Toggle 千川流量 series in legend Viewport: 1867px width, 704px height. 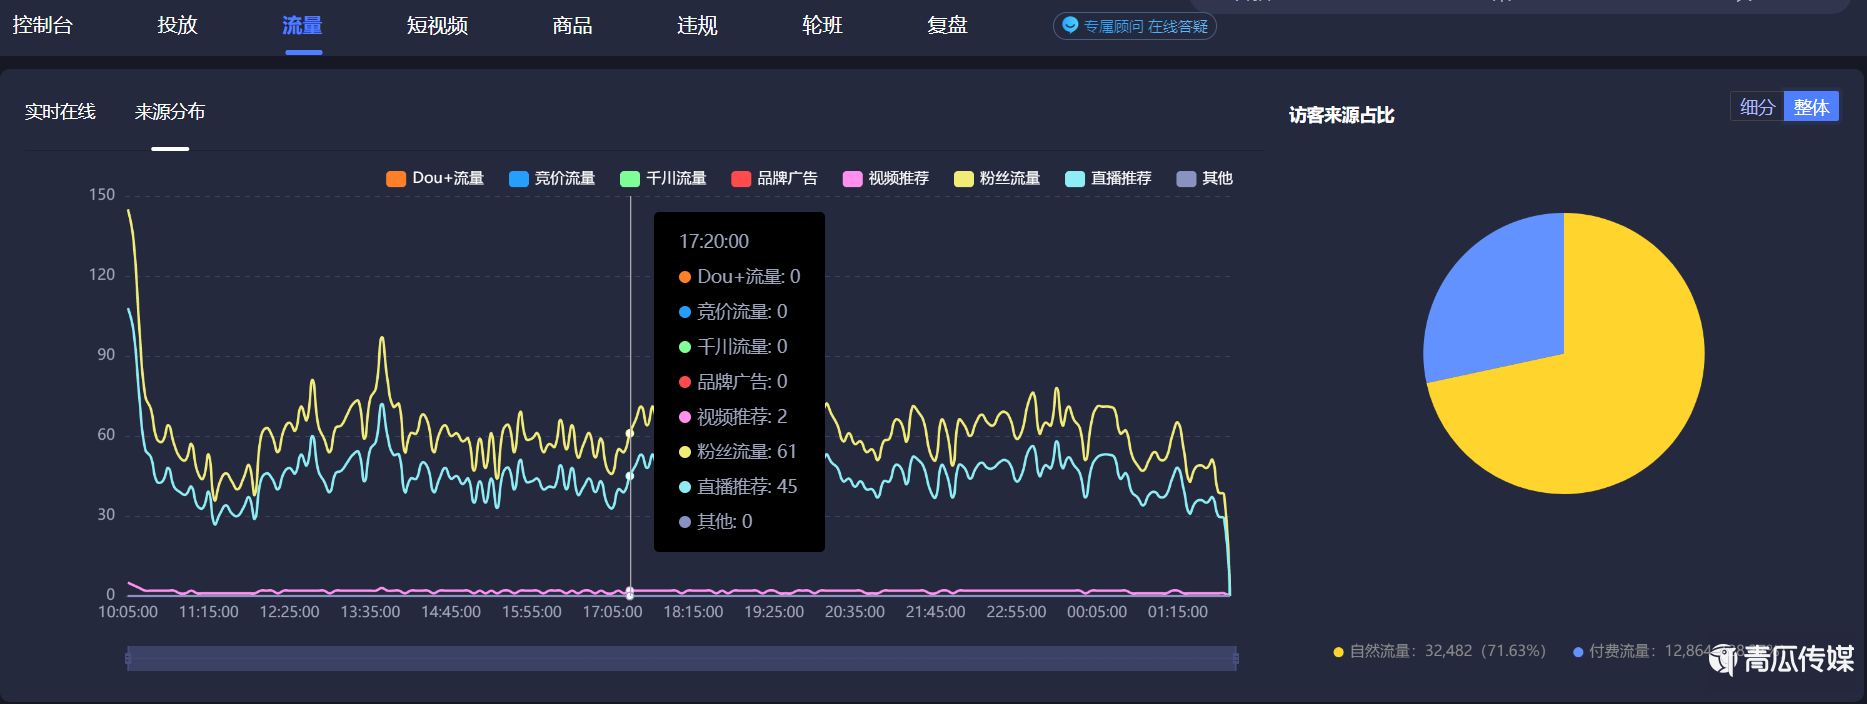click(x=663, y=178)
